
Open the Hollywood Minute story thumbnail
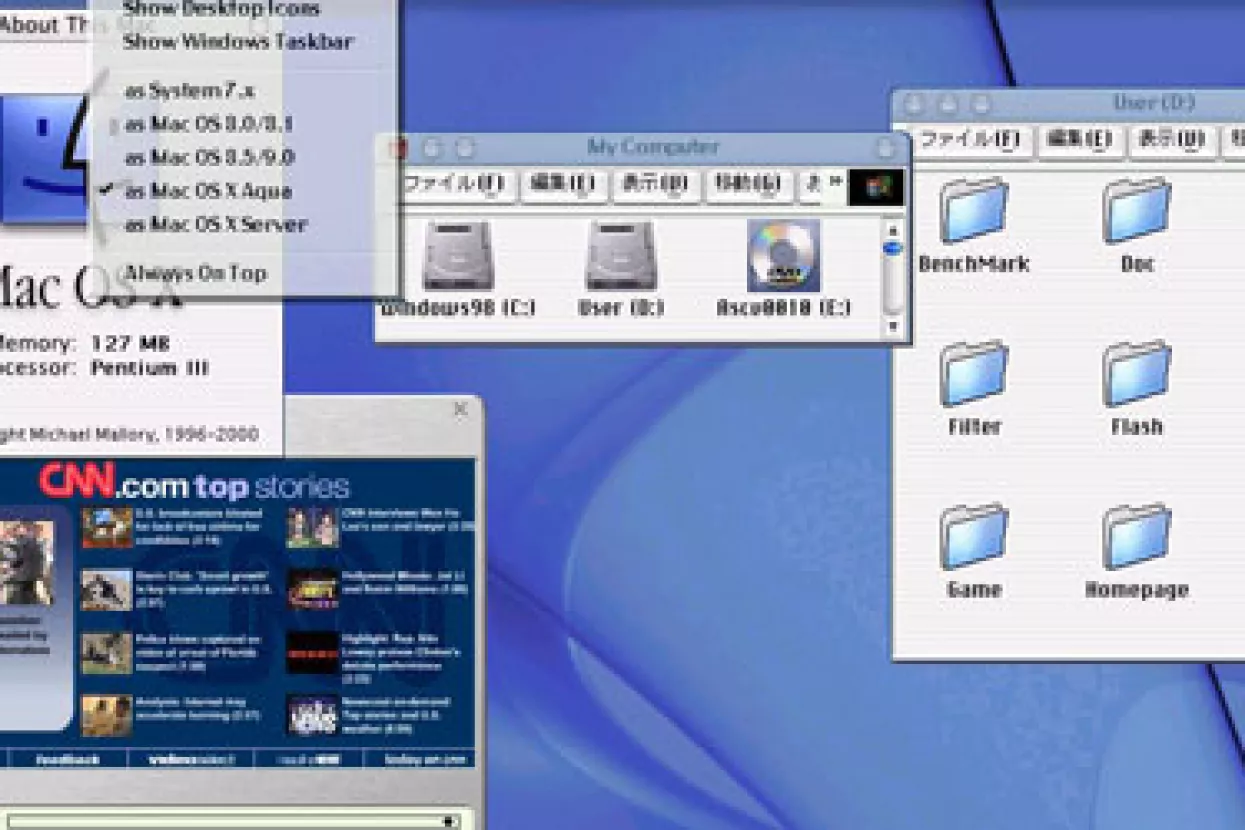coord(312,589)
